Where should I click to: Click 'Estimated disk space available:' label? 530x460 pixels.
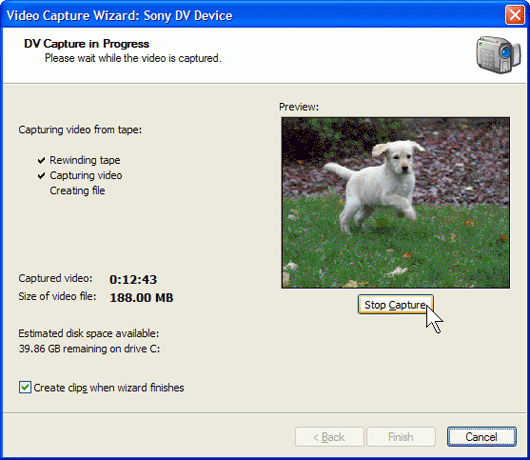tap(89, 333)
